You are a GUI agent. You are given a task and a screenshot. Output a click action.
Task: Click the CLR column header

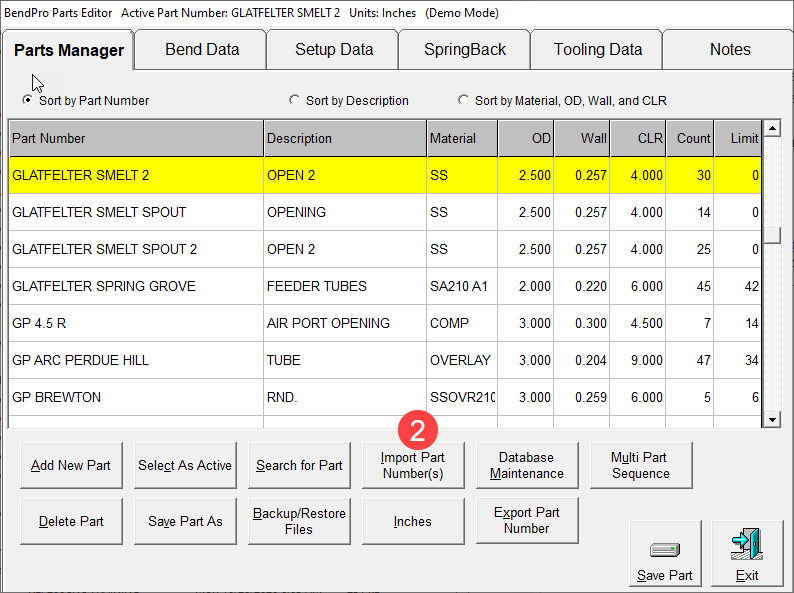[638, 138]
